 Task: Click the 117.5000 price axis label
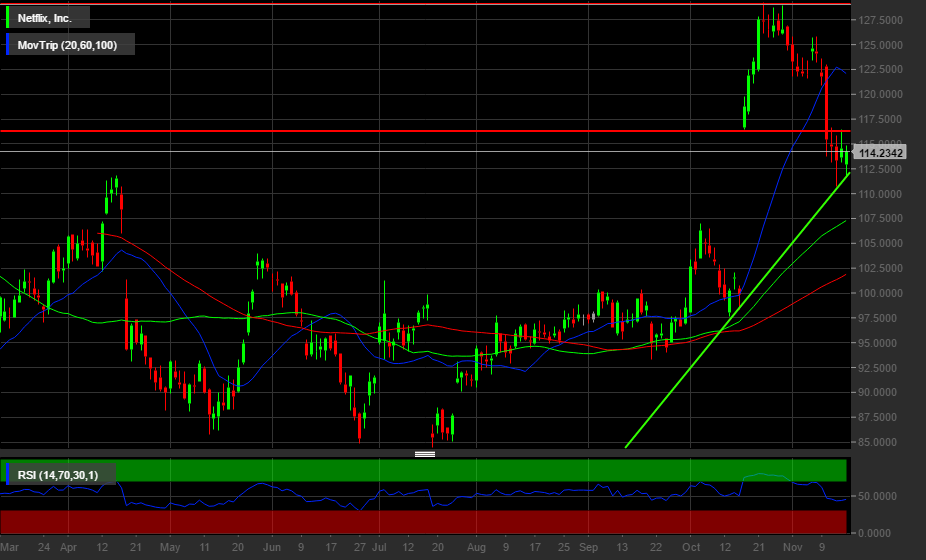coord(881,119)
